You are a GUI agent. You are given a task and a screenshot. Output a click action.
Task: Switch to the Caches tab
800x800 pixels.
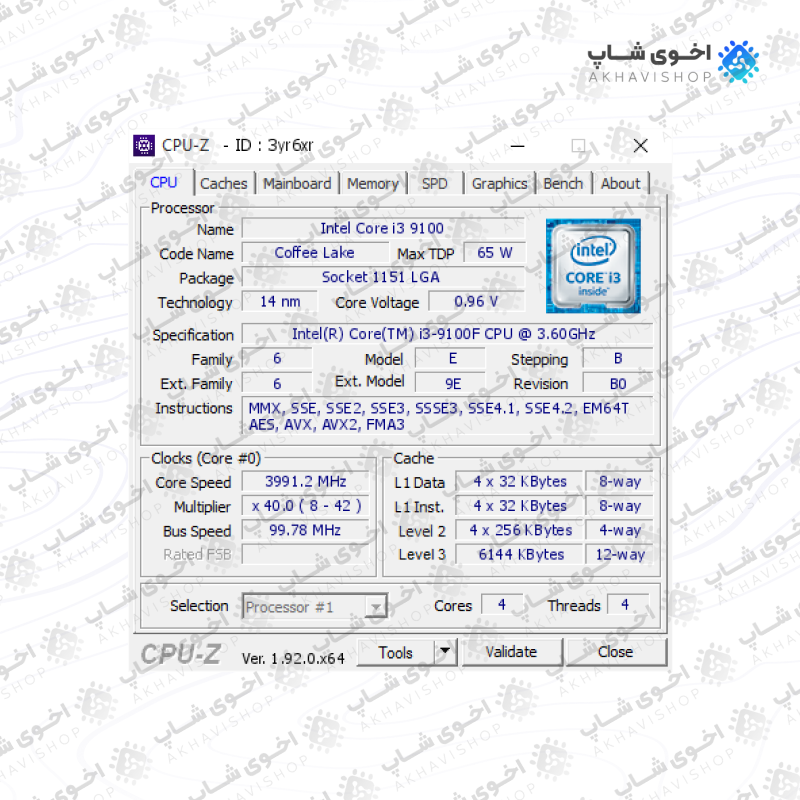pyautogui.click(x=223, y=184)
